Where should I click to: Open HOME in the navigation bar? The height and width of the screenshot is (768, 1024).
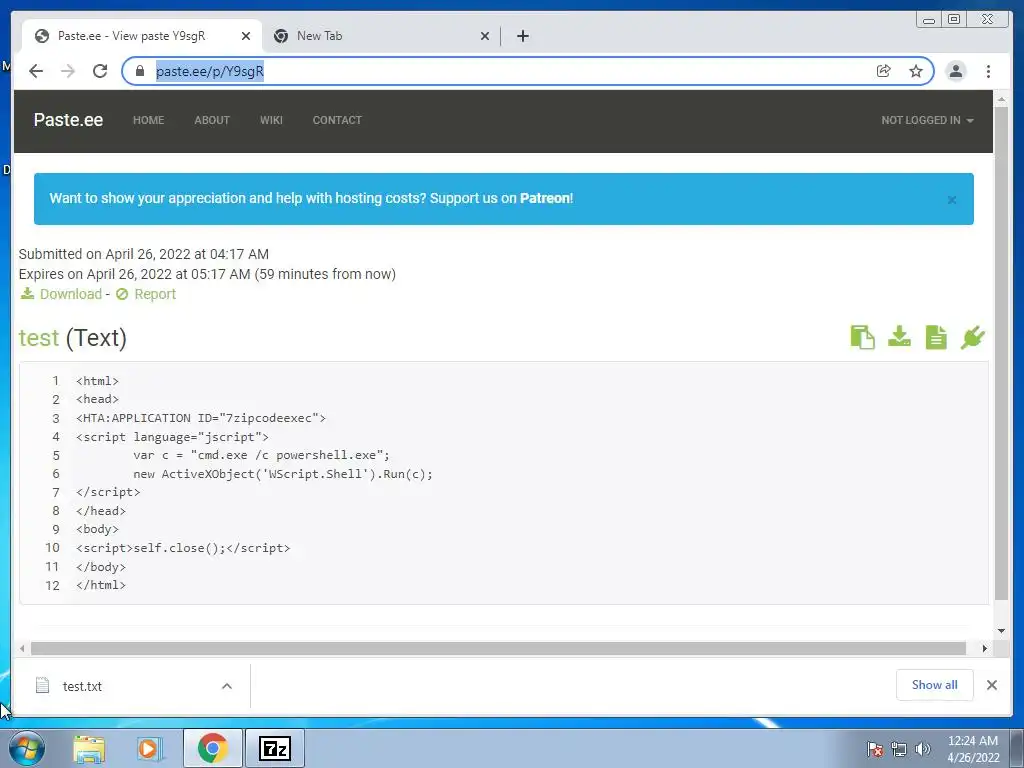[x=148, y=120]
